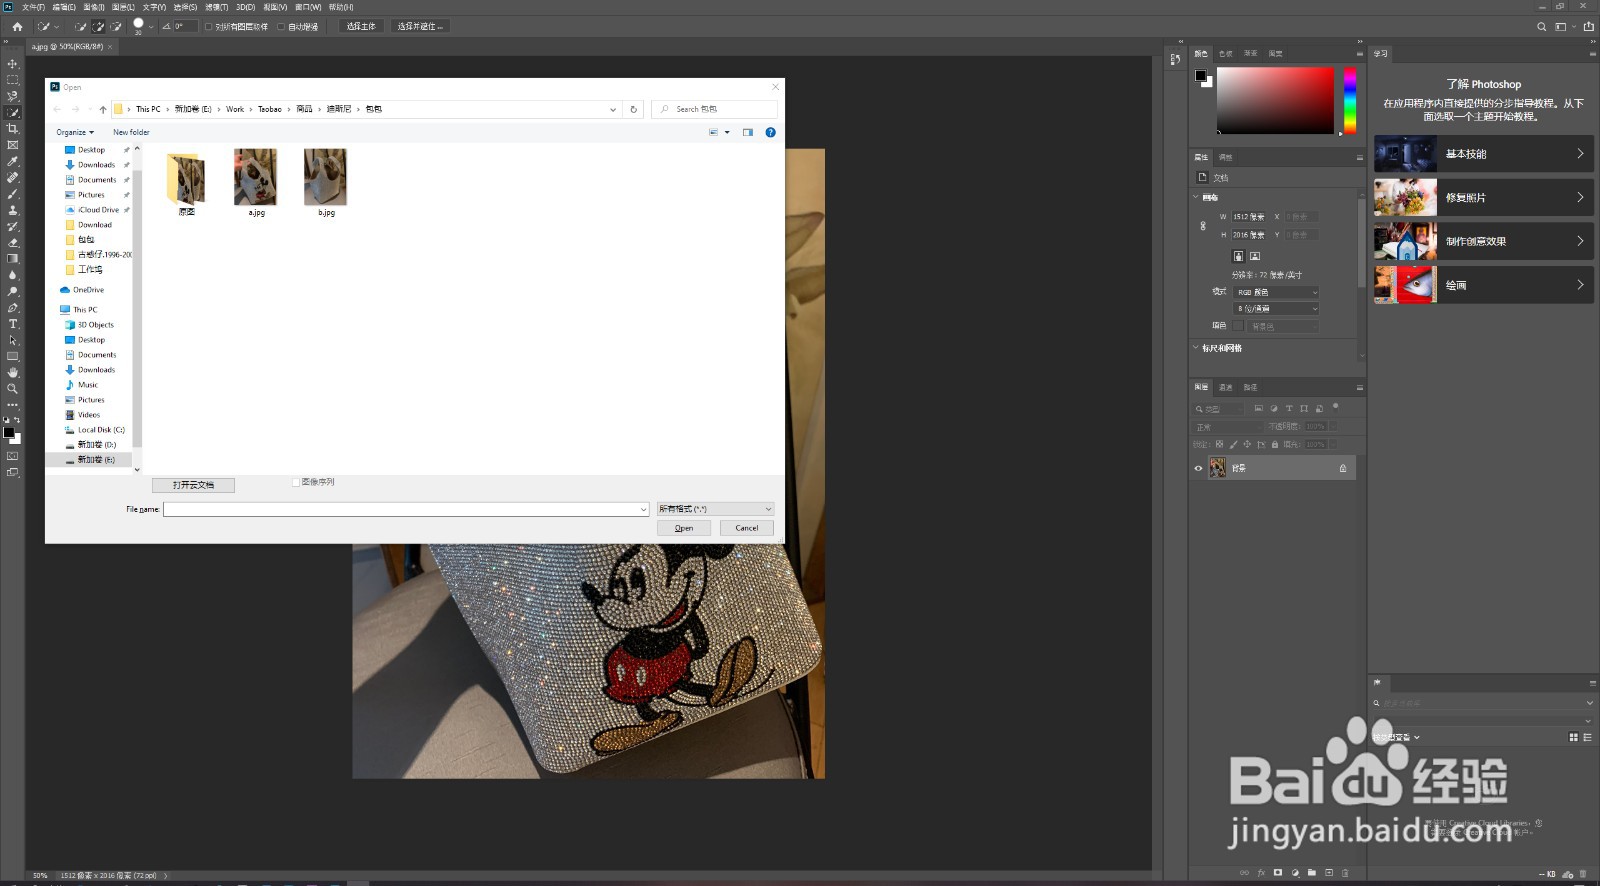Open the File name history dropdown arrow
1600x886 pixels.
coord(643,509)
